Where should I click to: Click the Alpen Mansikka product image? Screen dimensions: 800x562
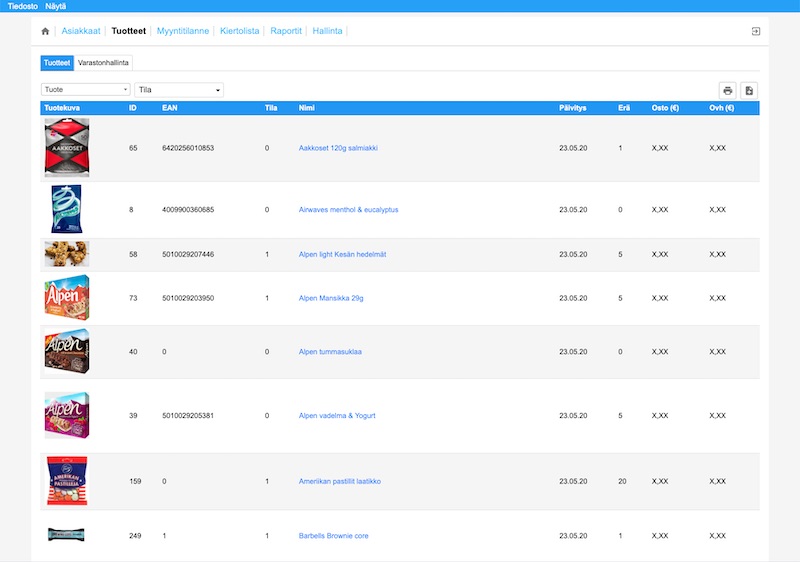pyautogui.click(x=67, y=298)
